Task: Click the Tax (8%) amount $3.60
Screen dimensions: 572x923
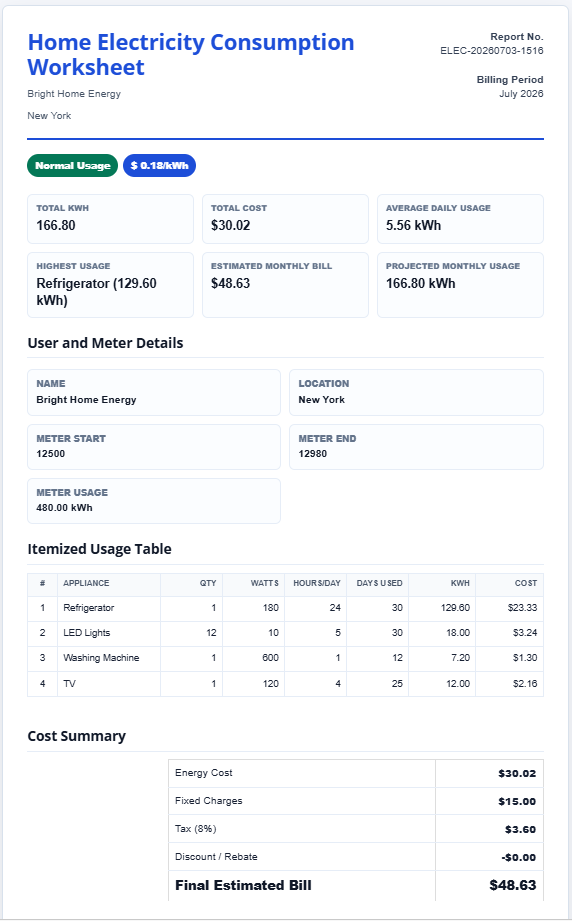Action: coord(520,829)
